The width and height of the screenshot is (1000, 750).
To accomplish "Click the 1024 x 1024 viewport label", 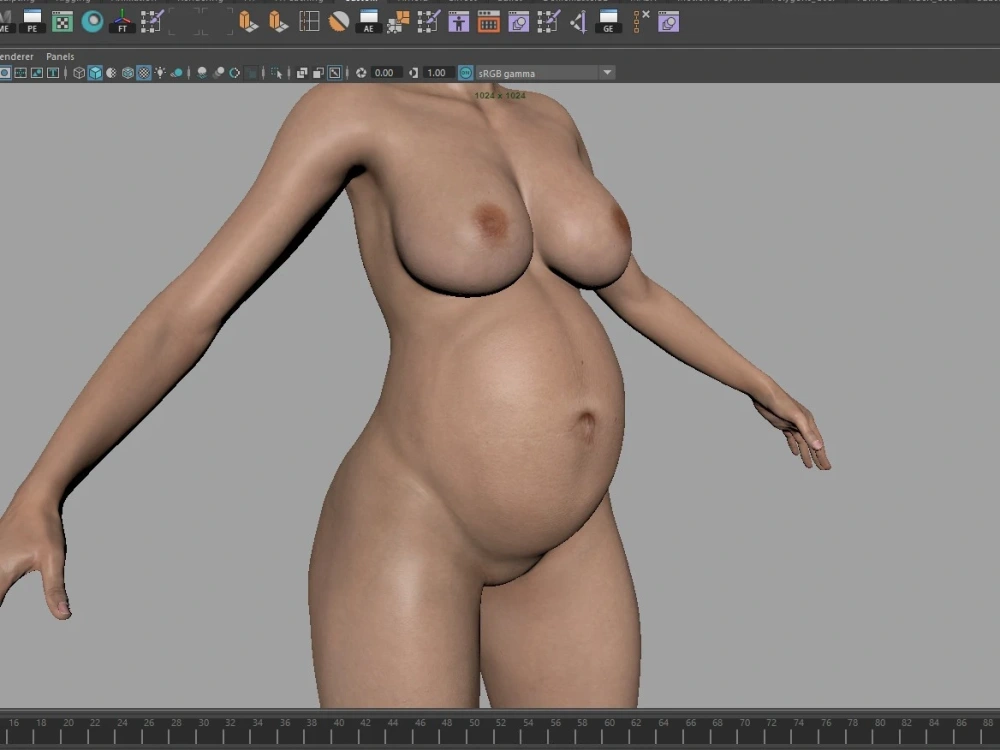I will 500,95.
